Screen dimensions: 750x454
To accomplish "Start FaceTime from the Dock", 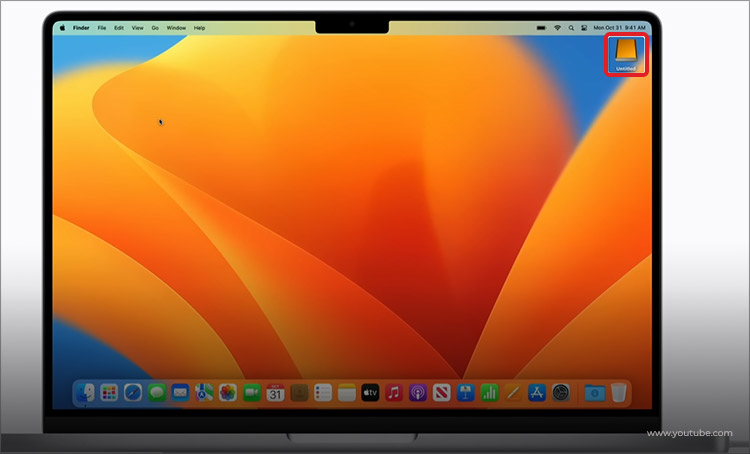I will click(x=252, y=393).
